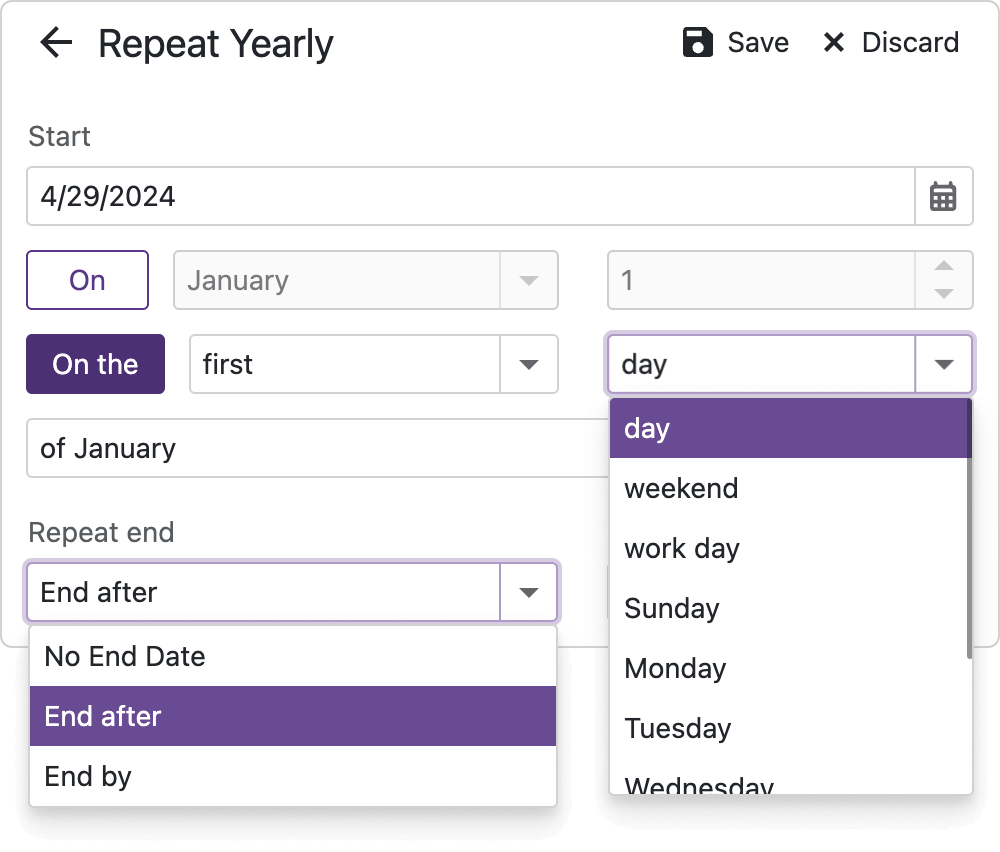Click the Save button label
This screenshot has height=852, width=1000.
[x=758, y=43]
